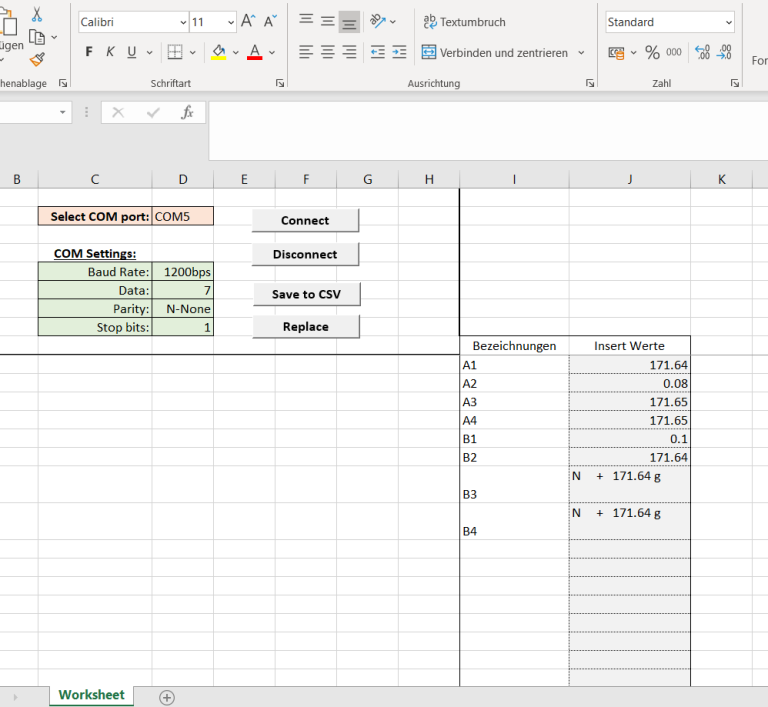Click the add new sheet plus icon
The image size is (768, 707).
point(167,697)
